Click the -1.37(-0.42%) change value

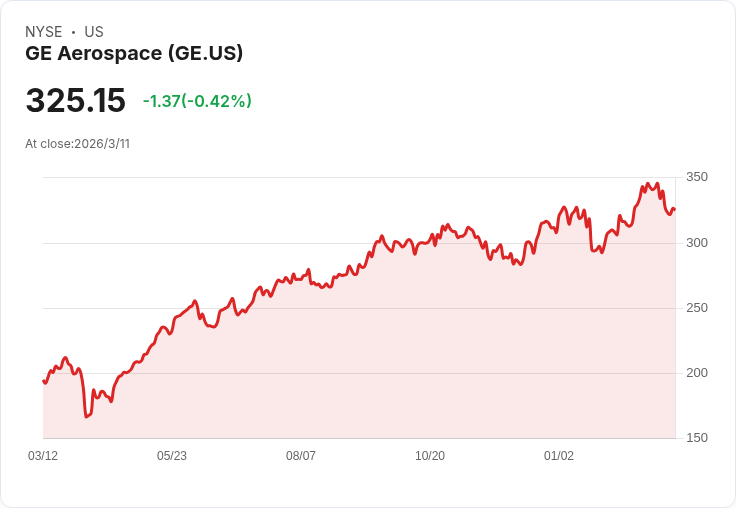197,101
